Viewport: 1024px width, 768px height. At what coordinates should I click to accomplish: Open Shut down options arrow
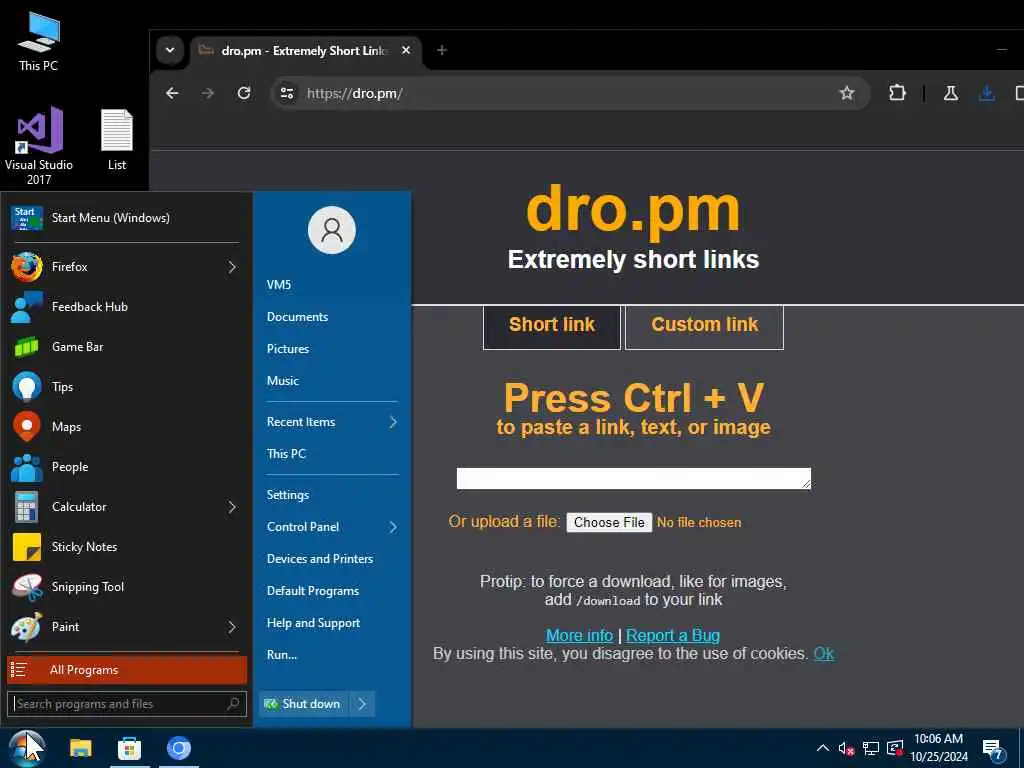(362, 704)
